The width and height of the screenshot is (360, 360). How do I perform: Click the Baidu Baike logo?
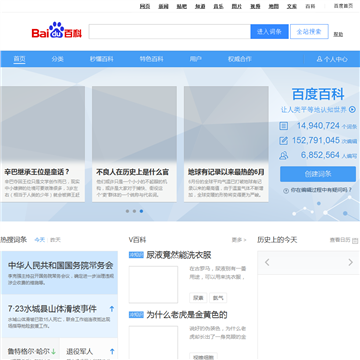tap(57, 30)
